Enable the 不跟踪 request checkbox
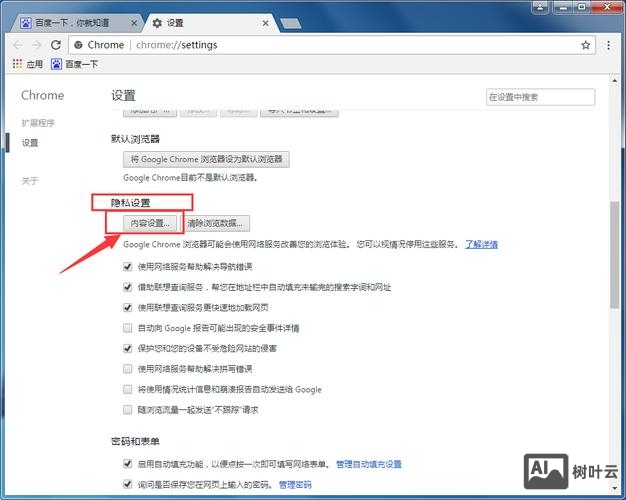The height and width of the screenshot is (500, 626). pos(127,409)
